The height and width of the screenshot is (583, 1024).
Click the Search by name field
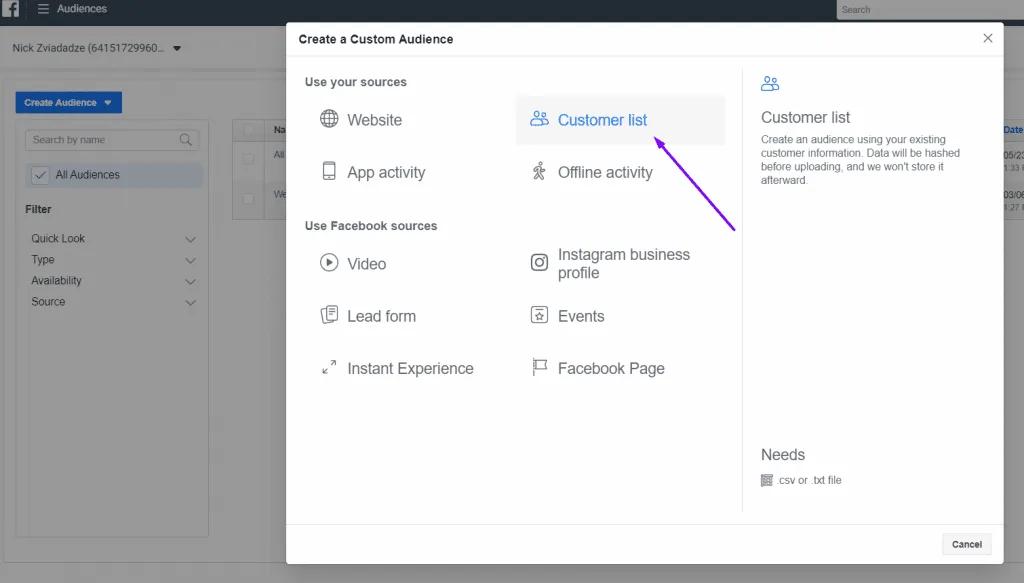point(112,140)
